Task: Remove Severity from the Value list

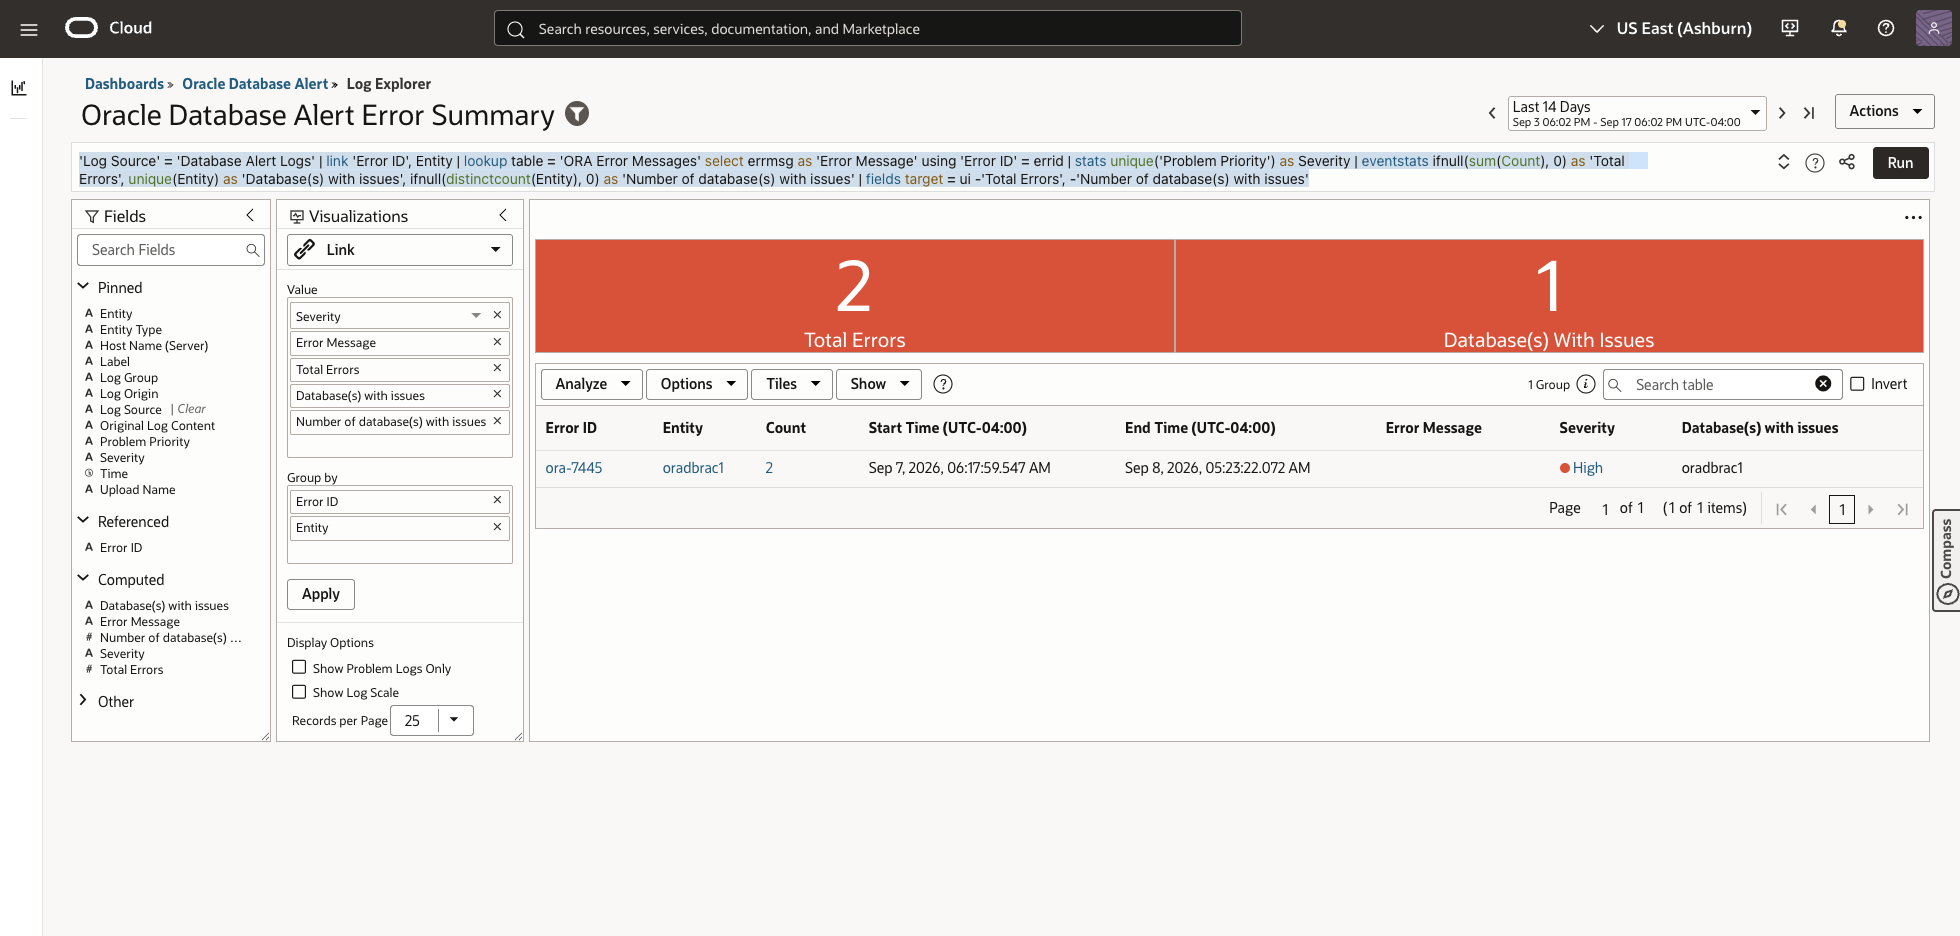Action: [x=497, y=315]
